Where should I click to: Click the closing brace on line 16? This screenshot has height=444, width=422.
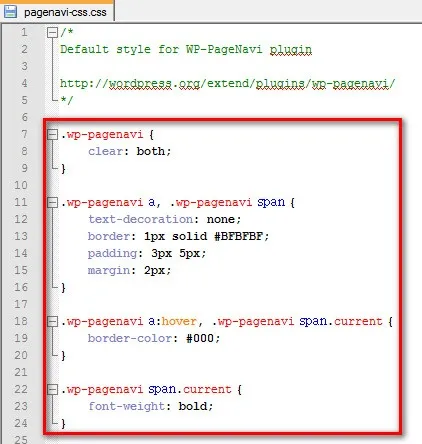(x=63, y=288)
